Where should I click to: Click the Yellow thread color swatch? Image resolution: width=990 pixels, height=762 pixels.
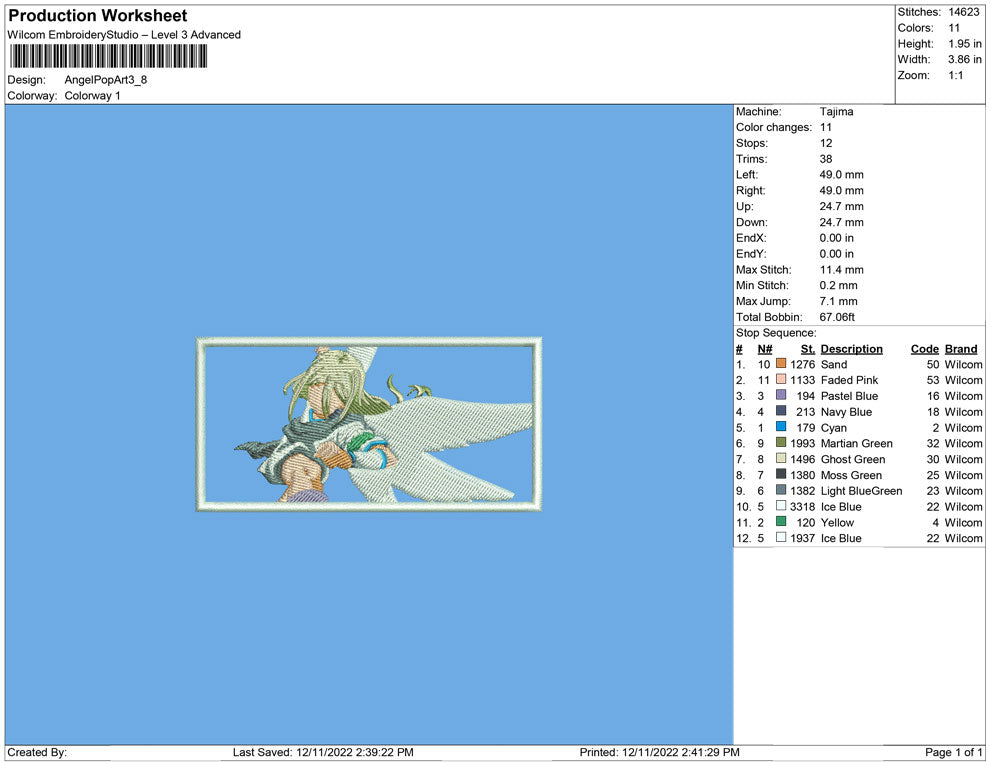[781, 522]
